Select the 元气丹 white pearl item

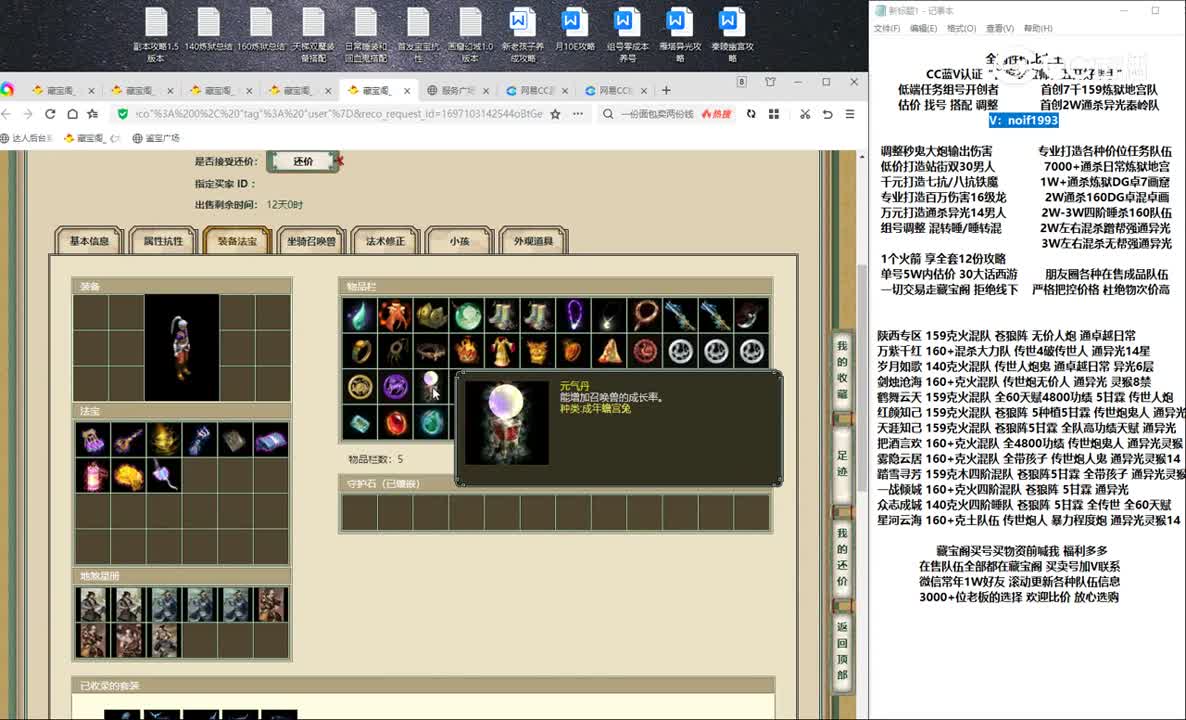point(431,386)
